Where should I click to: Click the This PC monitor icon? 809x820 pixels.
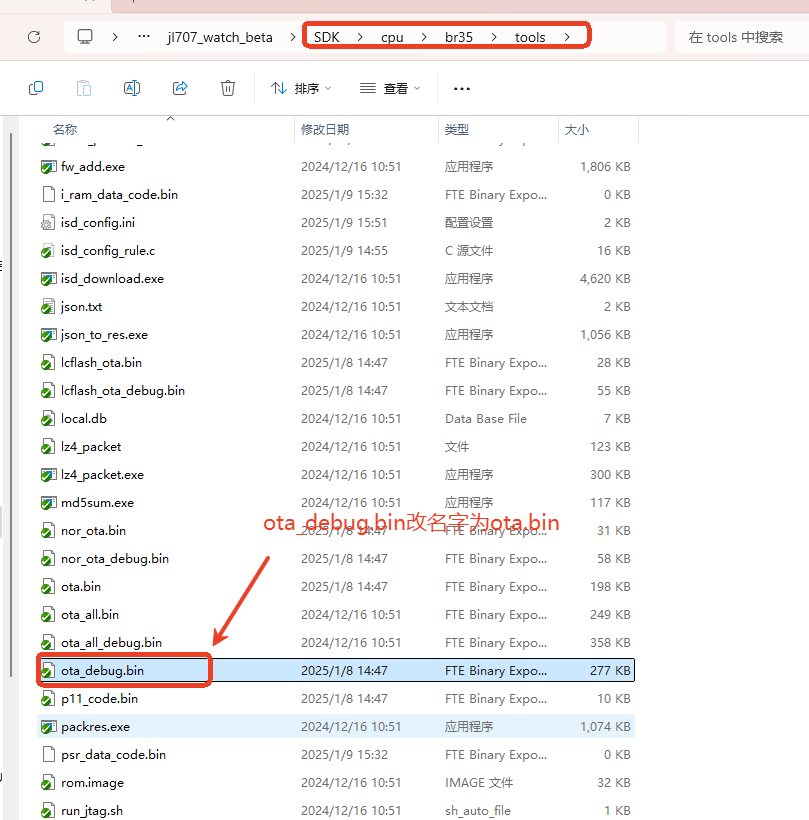[85, 37]
